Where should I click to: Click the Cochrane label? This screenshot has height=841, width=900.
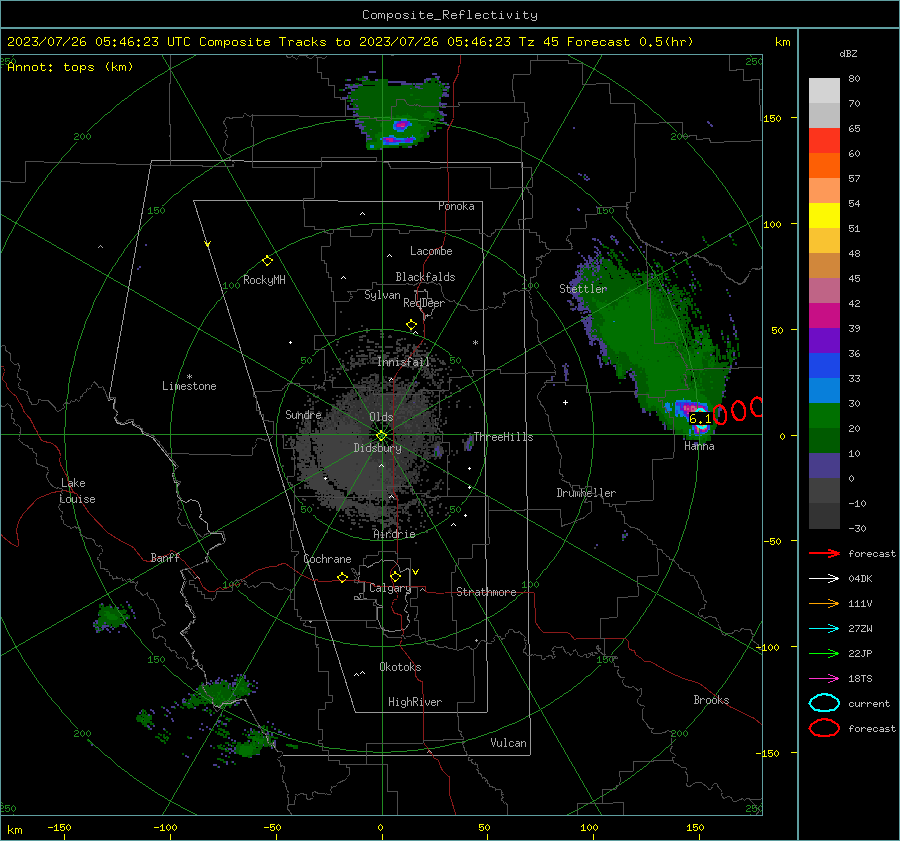click(327, 559)
